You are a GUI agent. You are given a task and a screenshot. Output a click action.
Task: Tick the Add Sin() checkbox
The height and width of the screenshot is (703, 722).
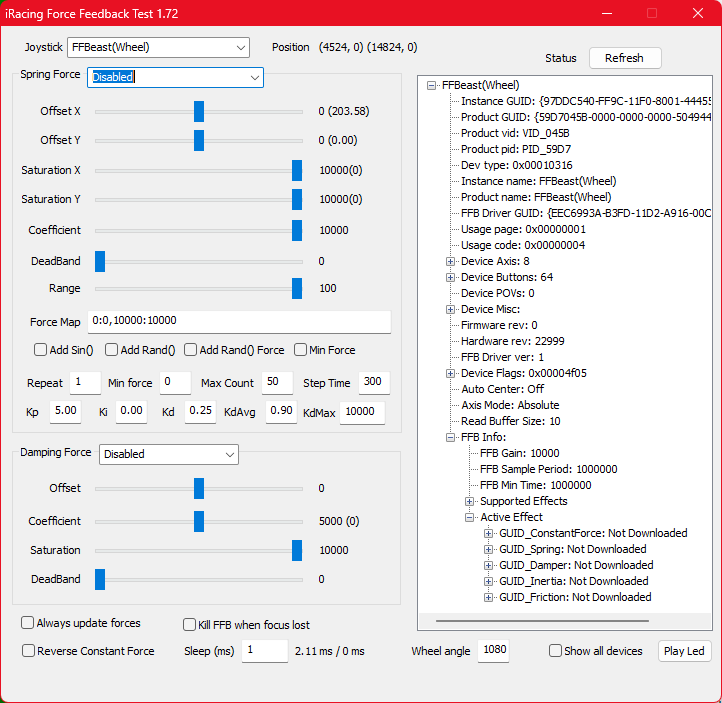click(41, 350)
